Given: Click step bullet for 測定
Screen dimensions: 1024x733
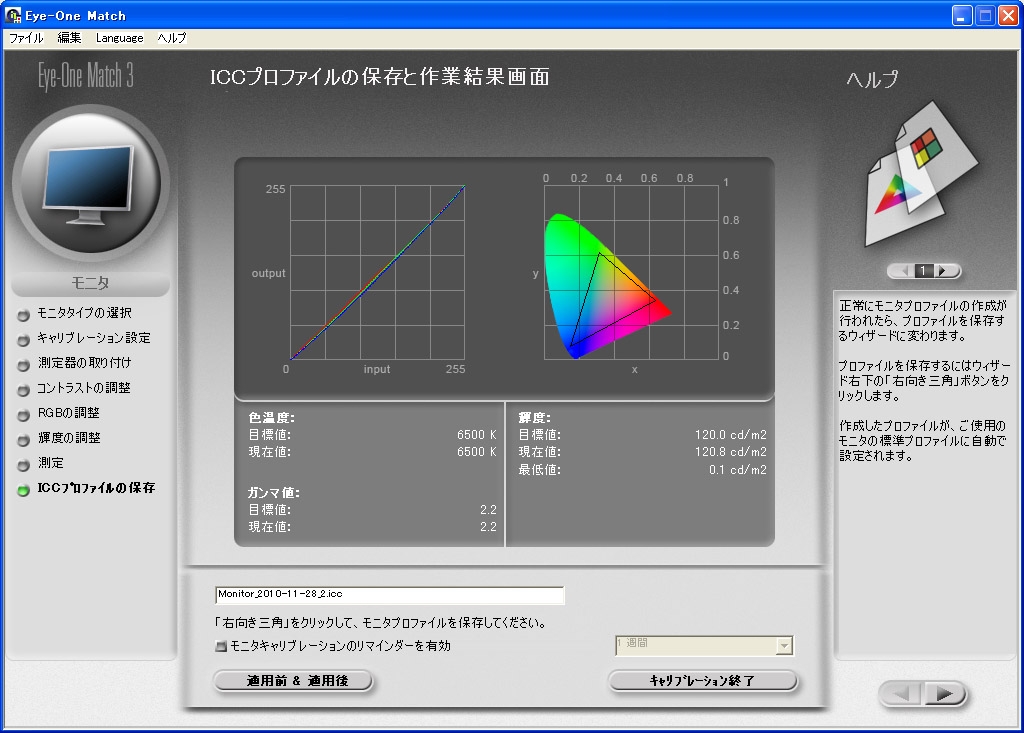Looking at the screenshot, I should point(24,464).
